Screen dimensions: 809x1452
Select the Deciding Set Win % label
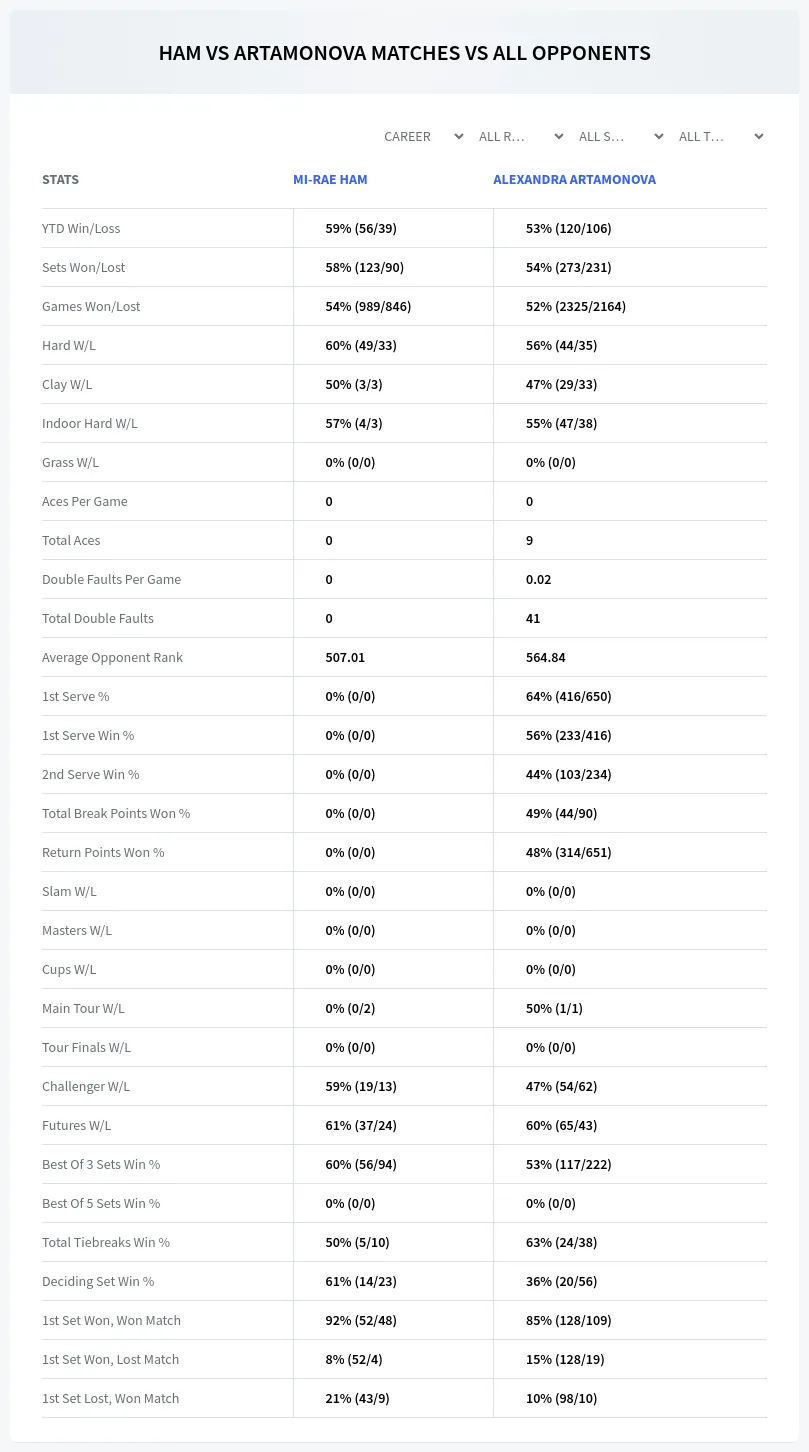point(98,1281)
